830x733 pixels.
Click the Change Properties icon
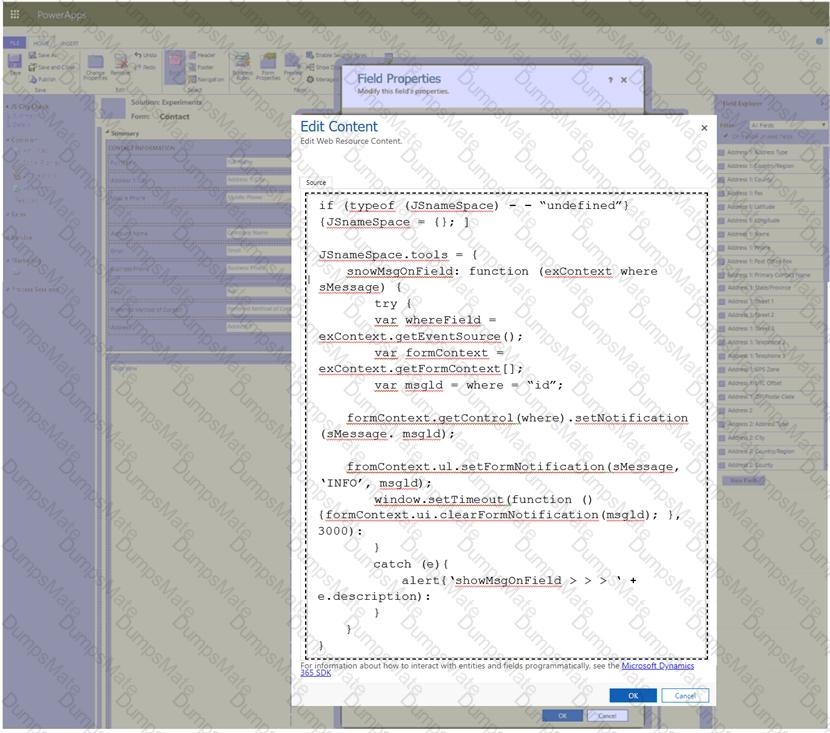coord(96,67)
